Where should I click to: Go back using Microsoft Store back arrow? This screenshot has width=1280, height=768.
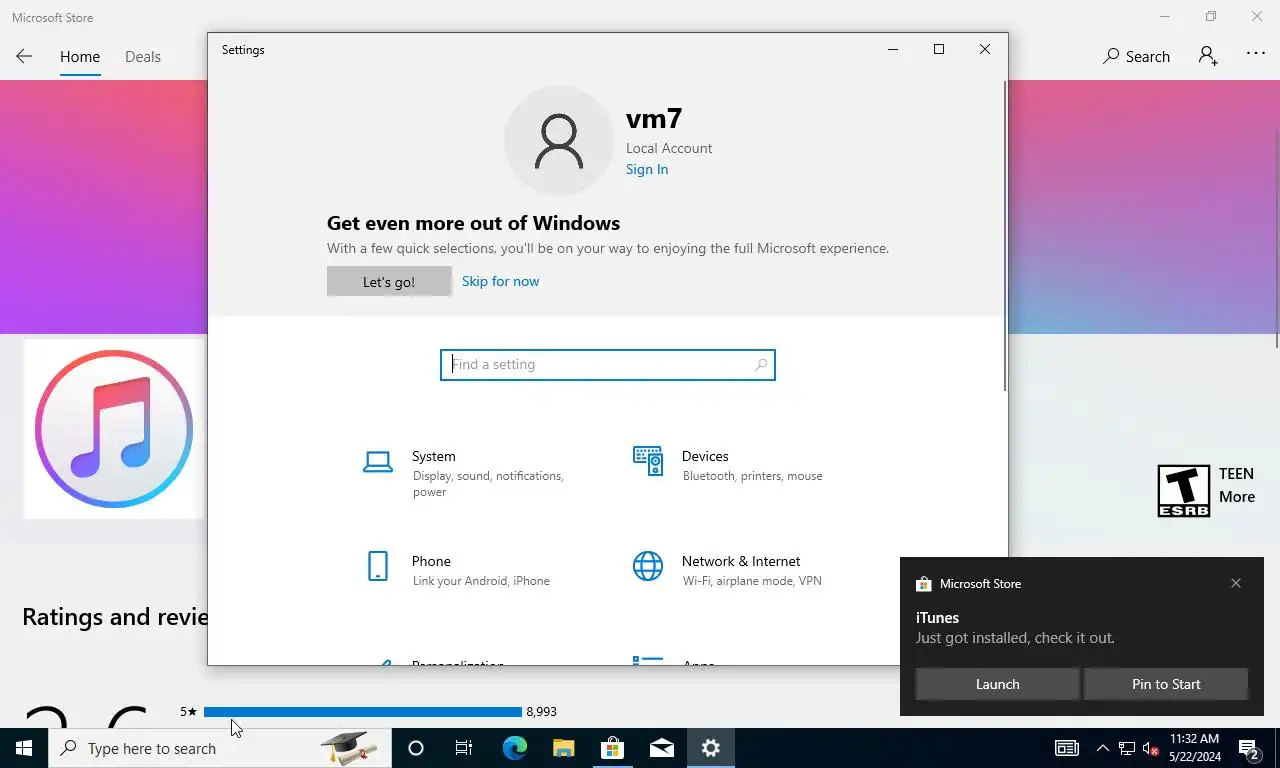pyautogui.click(x=24, y=56)
